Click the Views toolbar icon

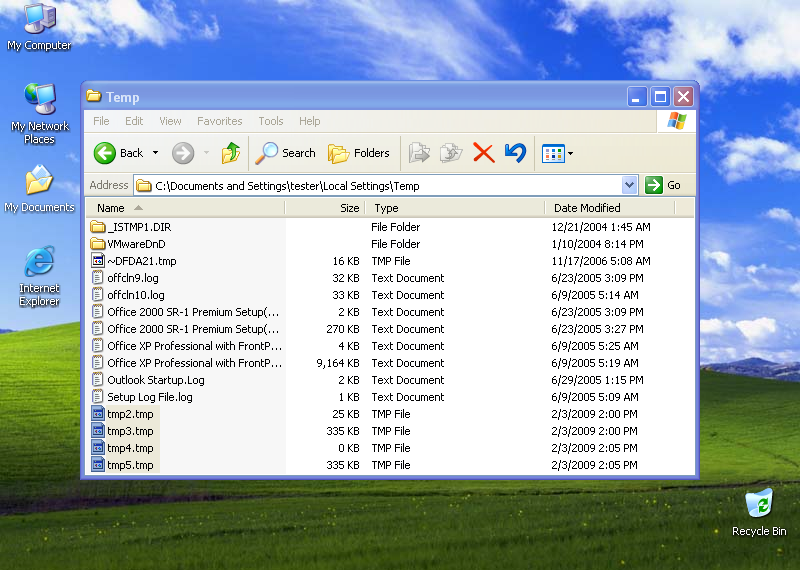coord(553,154)
